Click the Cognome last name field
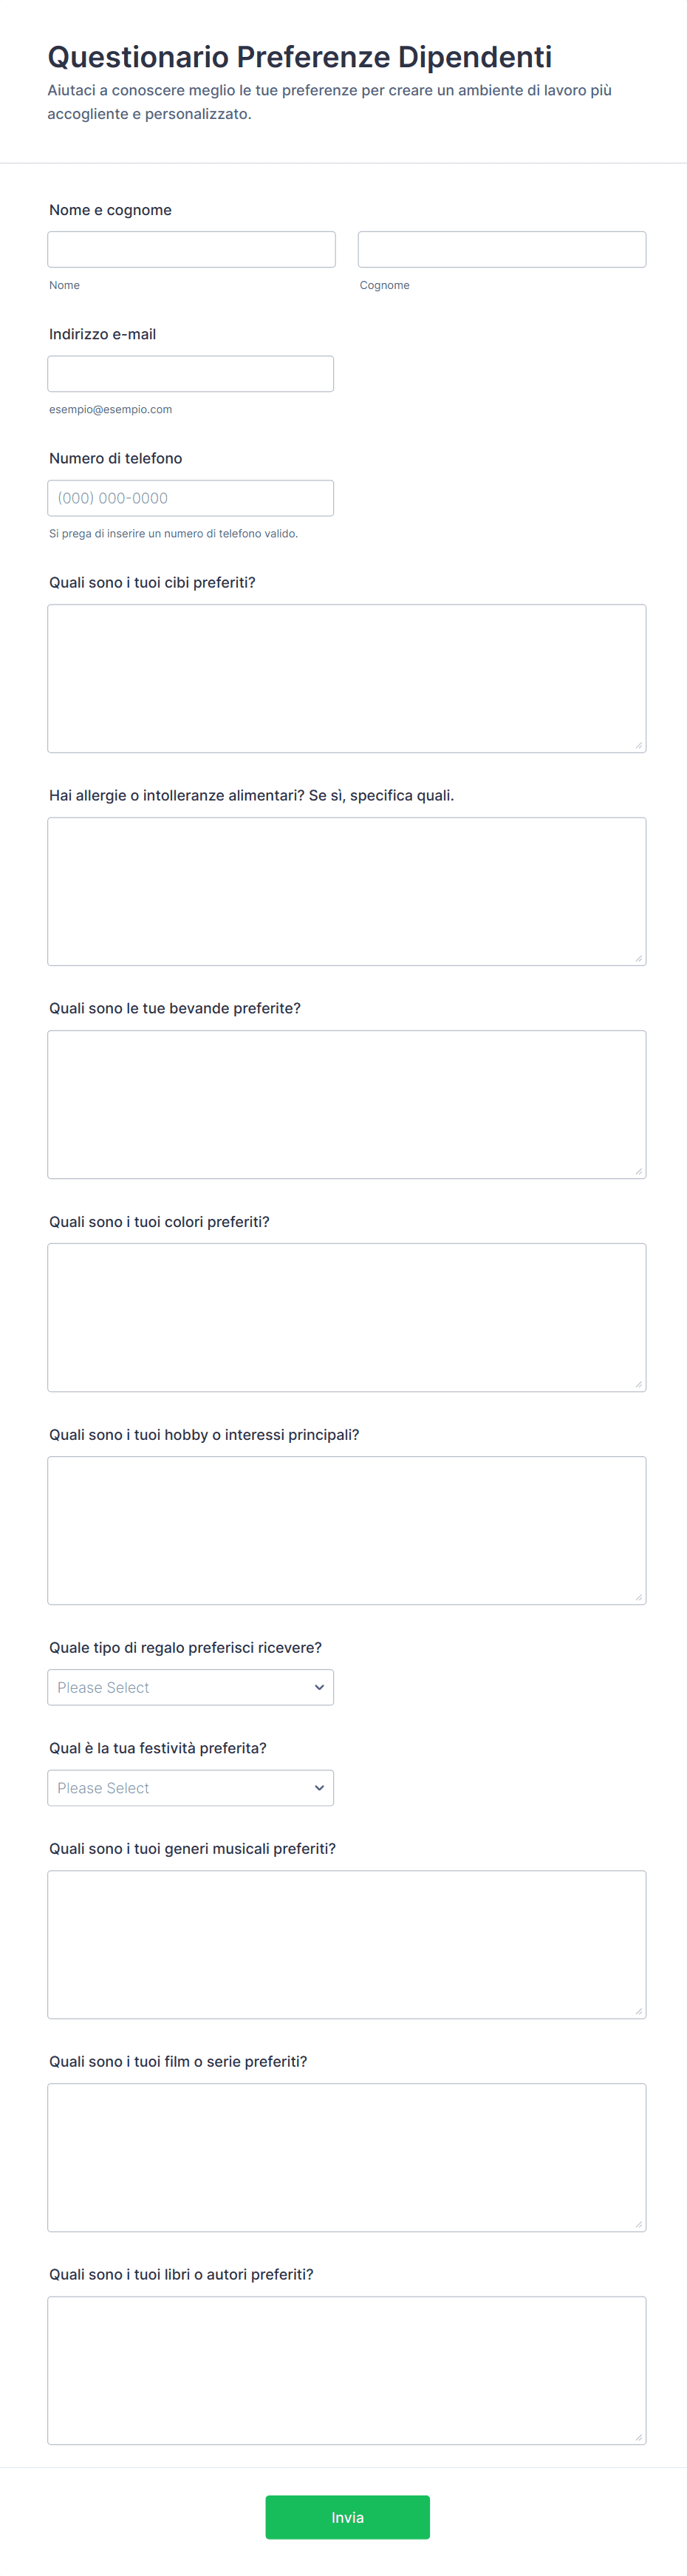This screenshot has width=687, height=2576. click(x=501, y=249)
